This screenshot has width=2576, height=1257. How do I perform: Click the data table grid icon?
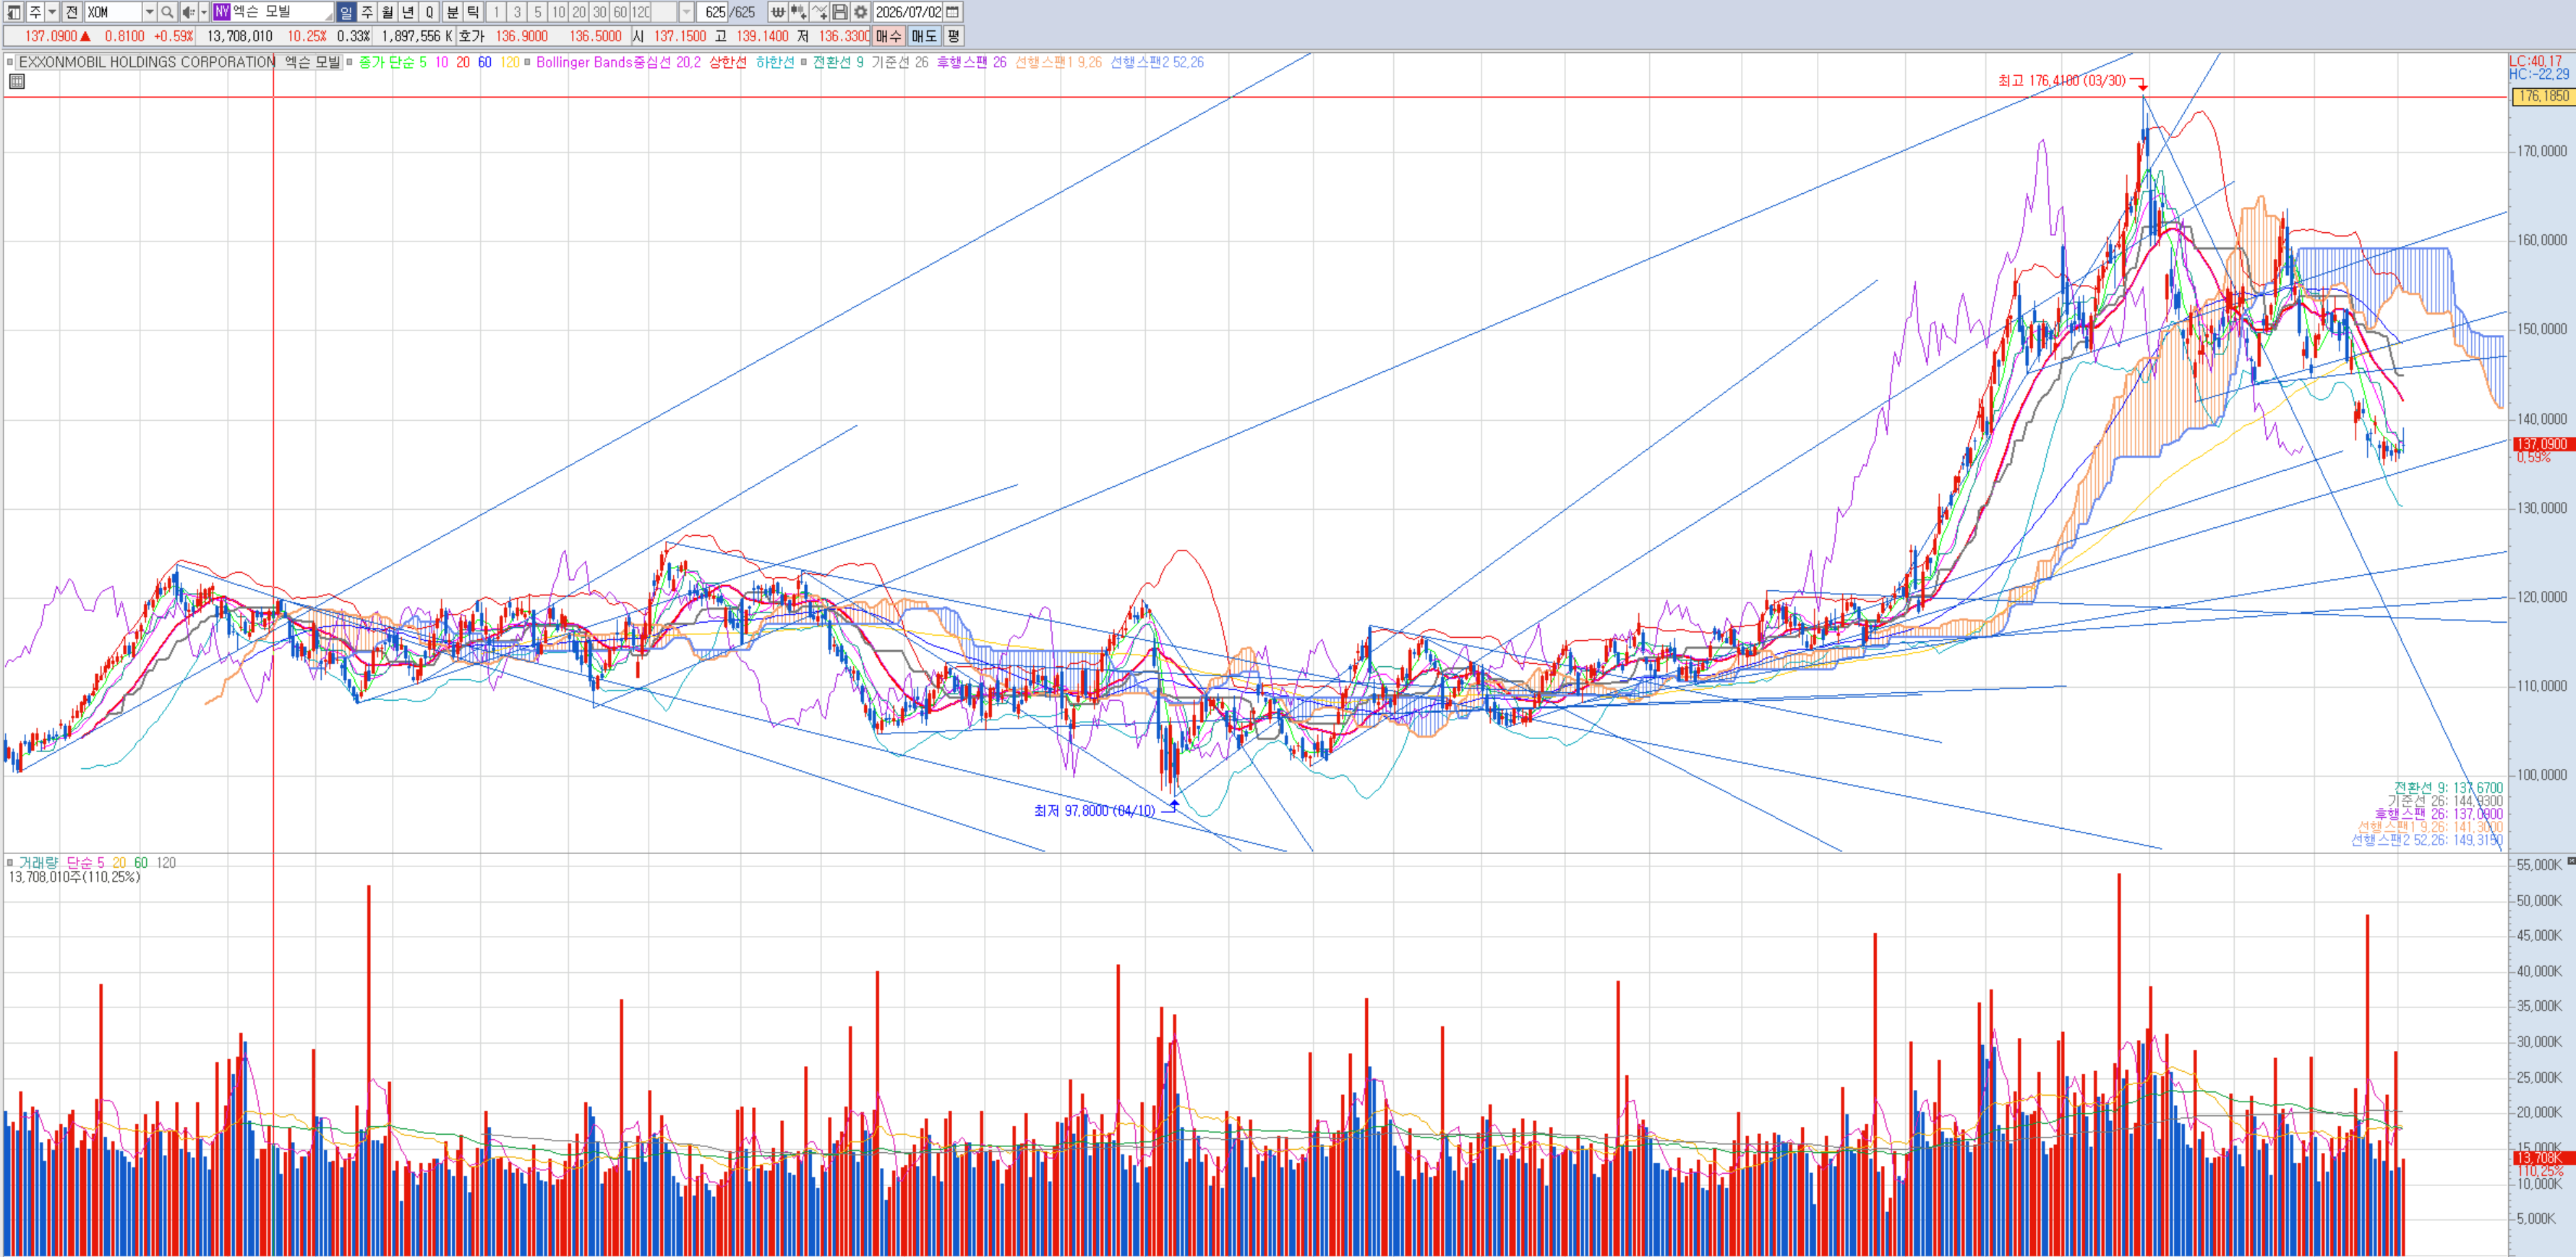tap(17, 81)
